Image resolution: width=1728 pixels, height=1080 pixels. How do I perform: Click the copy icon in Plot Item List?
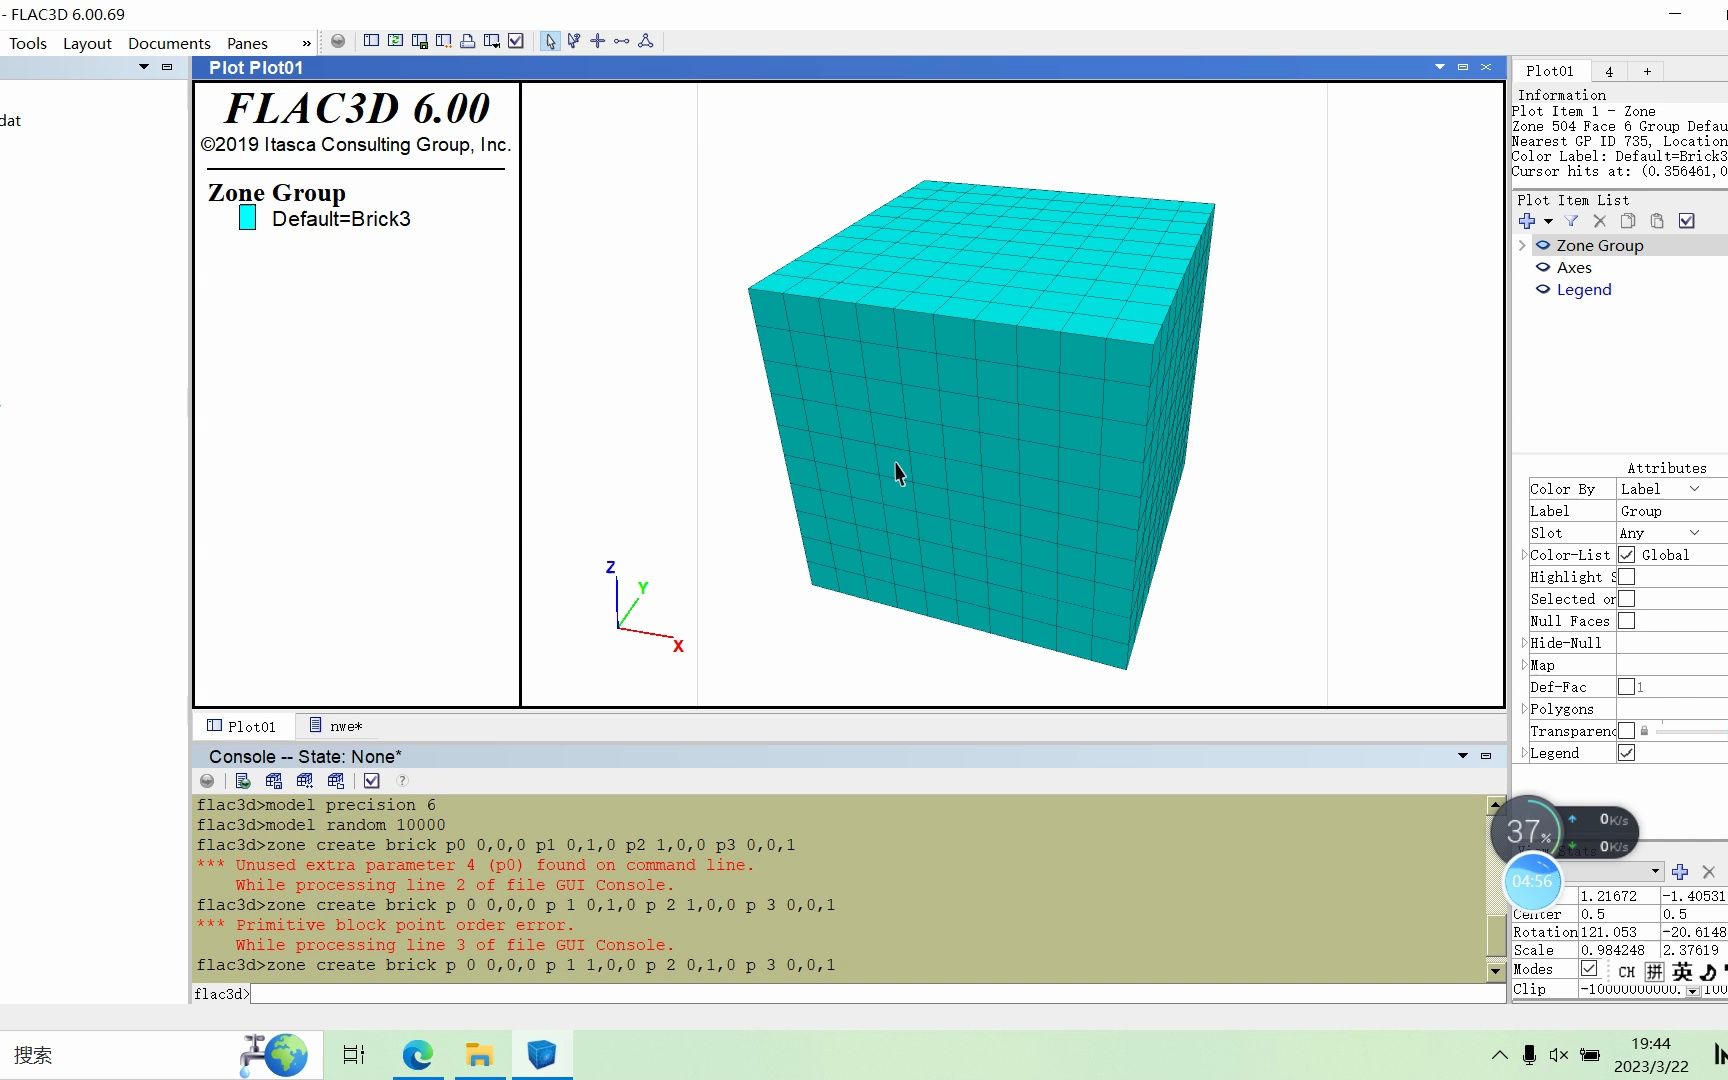tap(1628, 221)
